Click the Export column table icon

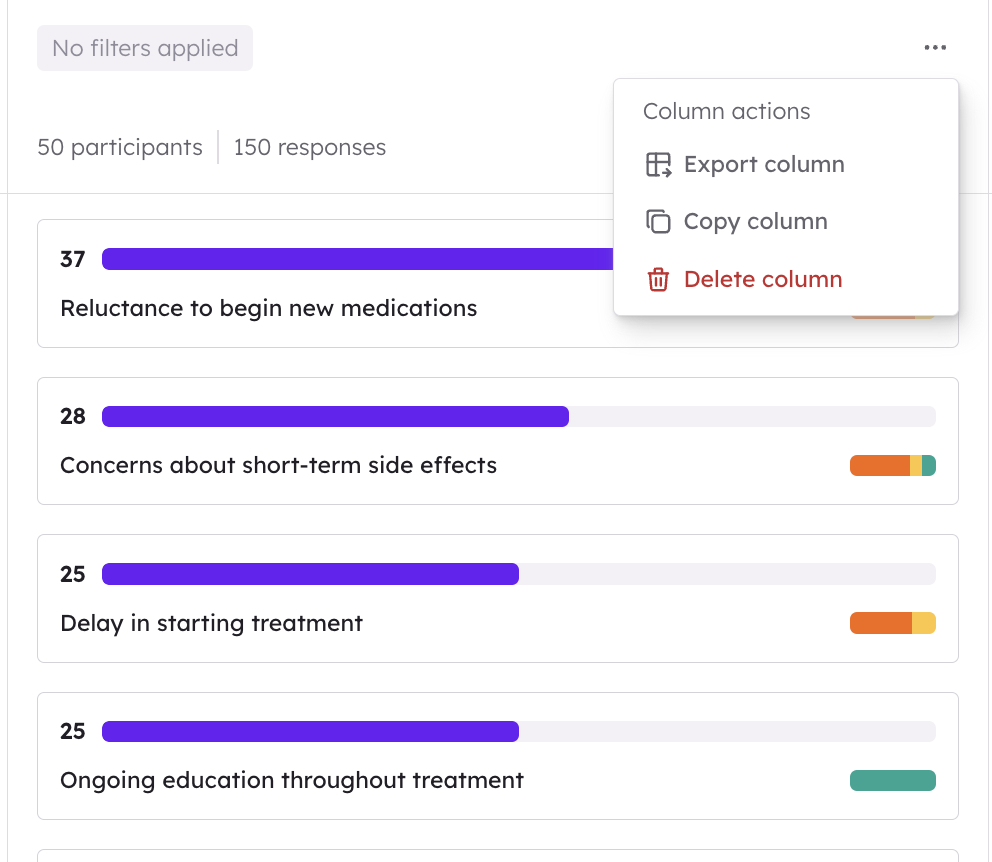[x=658, y=165]
